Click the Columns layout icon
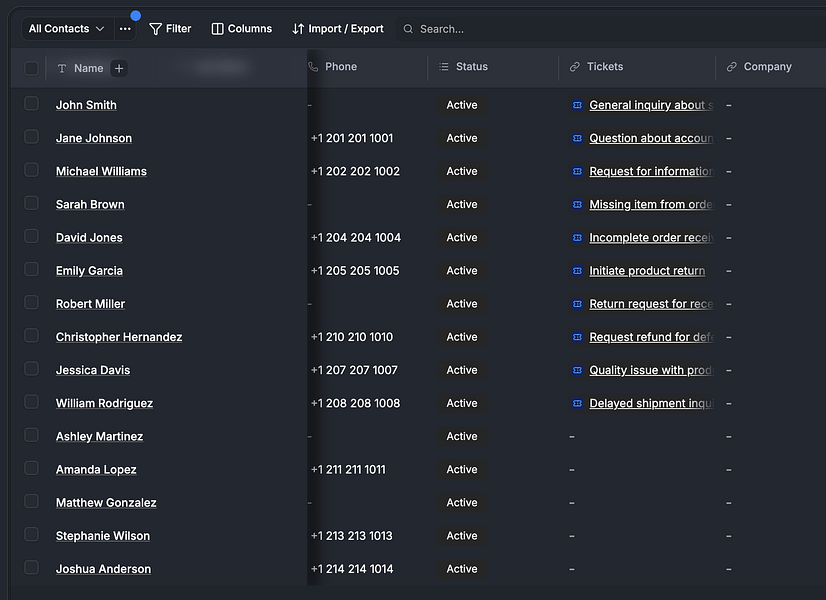The image size is (826, 600). click(218, 29)
